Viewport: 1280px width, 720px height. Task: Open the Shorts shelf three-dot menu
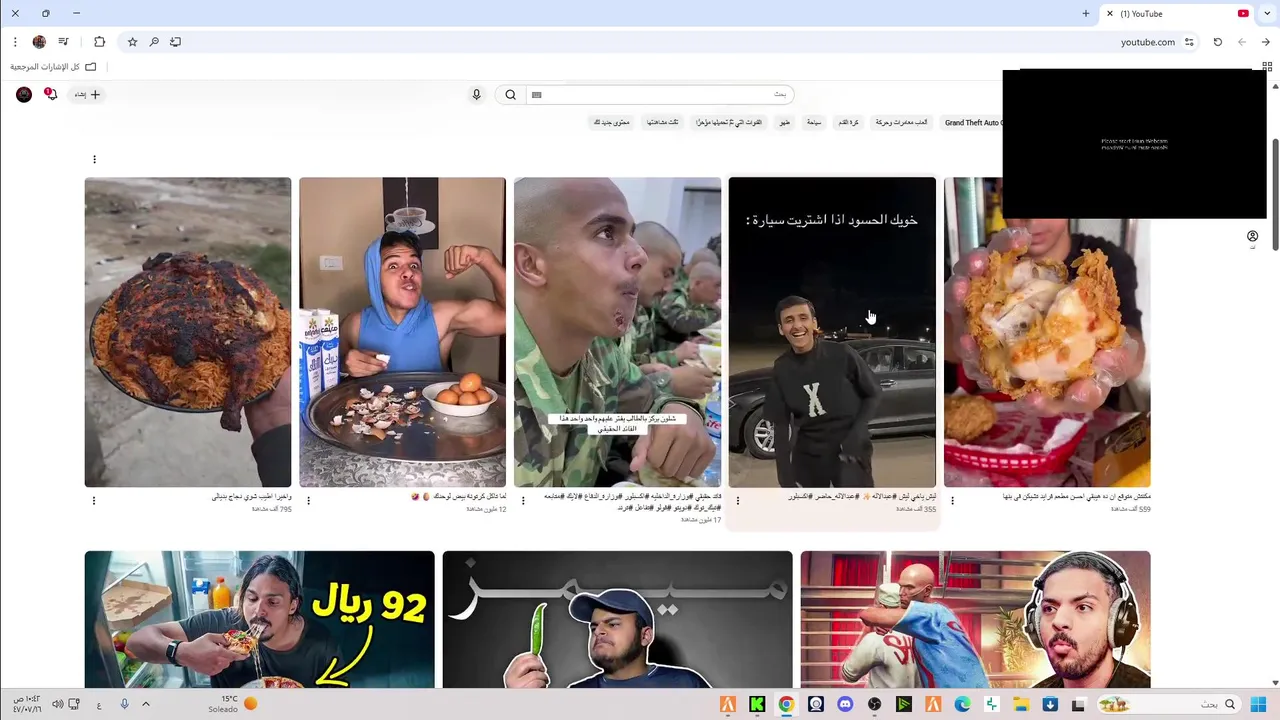pos(94,159)
